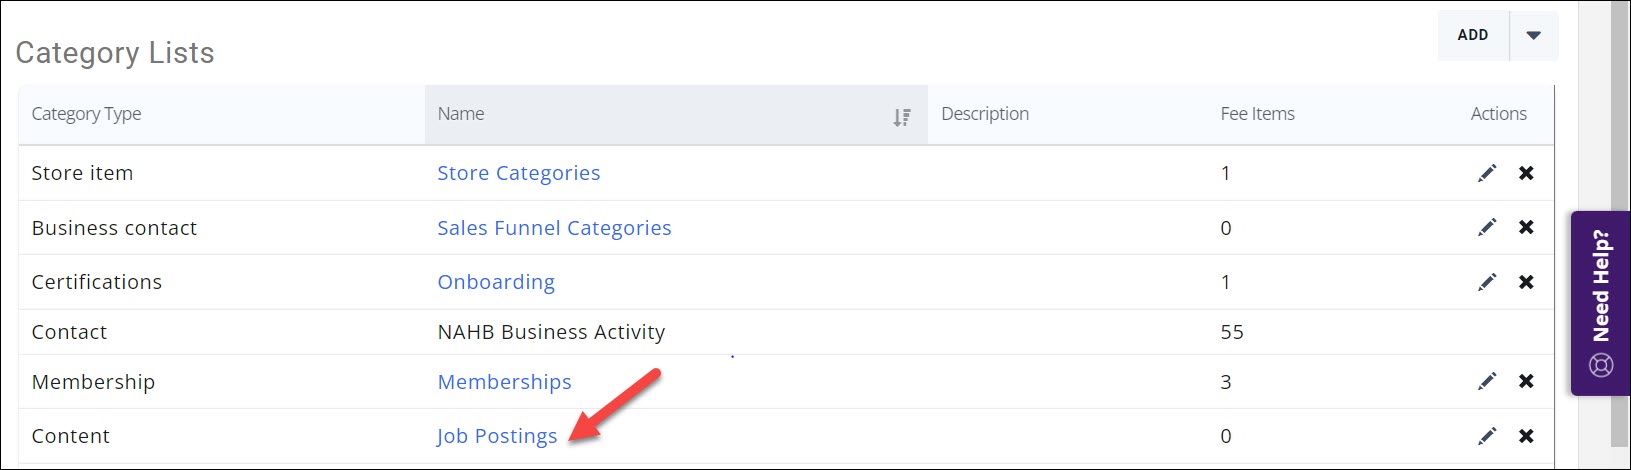Sort the list by Name column
This screenshot has width=1631, height=470.
point(901,117)
